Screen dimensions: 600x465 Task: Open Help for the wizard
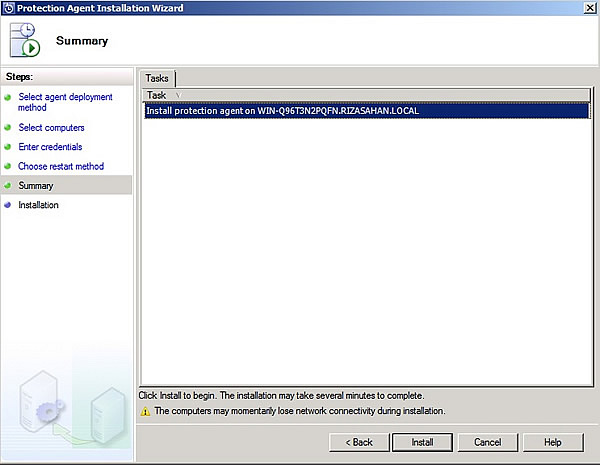coord(552,442)
